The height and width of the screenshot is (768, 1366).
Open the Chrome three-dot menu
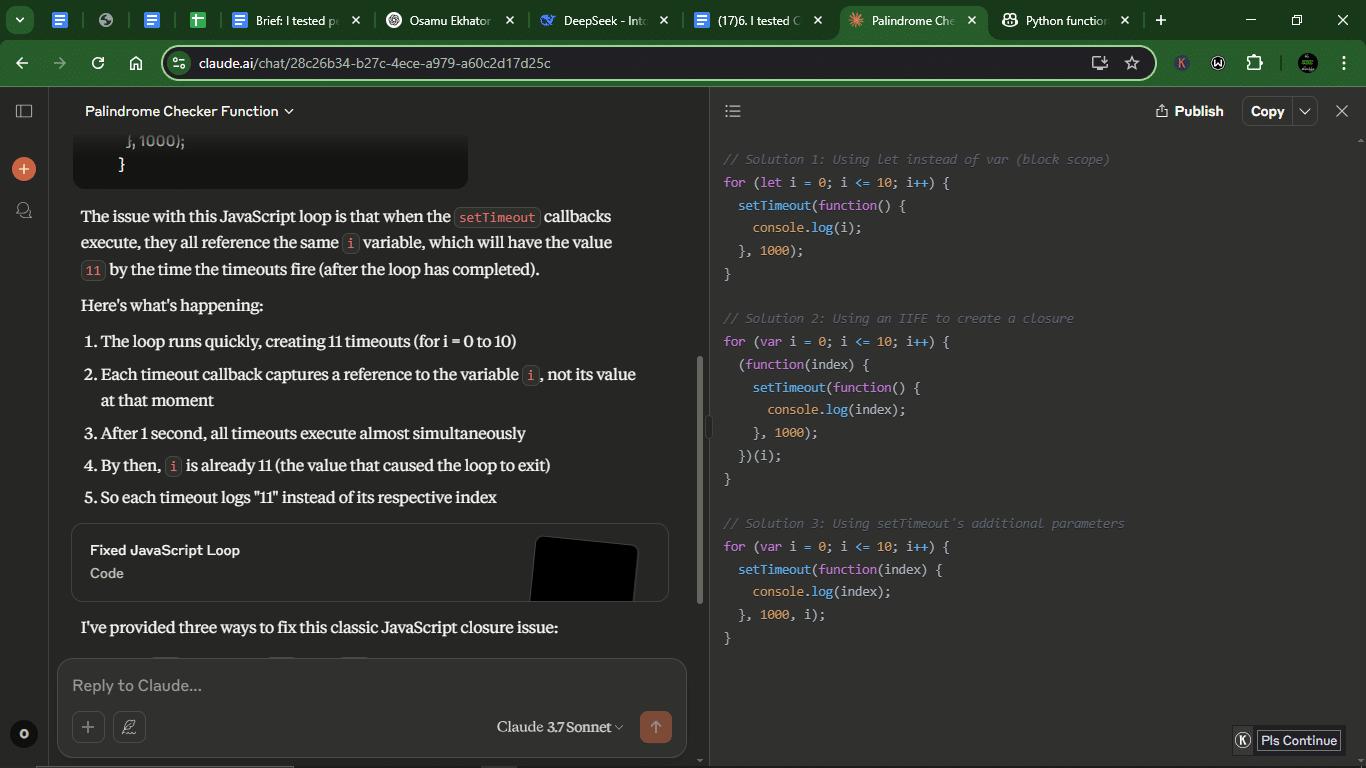tap(1344, 63)
